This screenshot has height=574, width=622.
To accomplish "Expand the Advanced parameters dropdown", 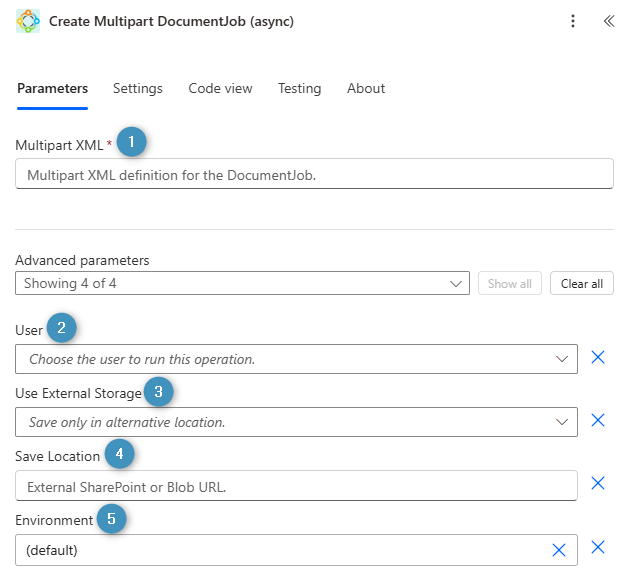I will [242, 284].
